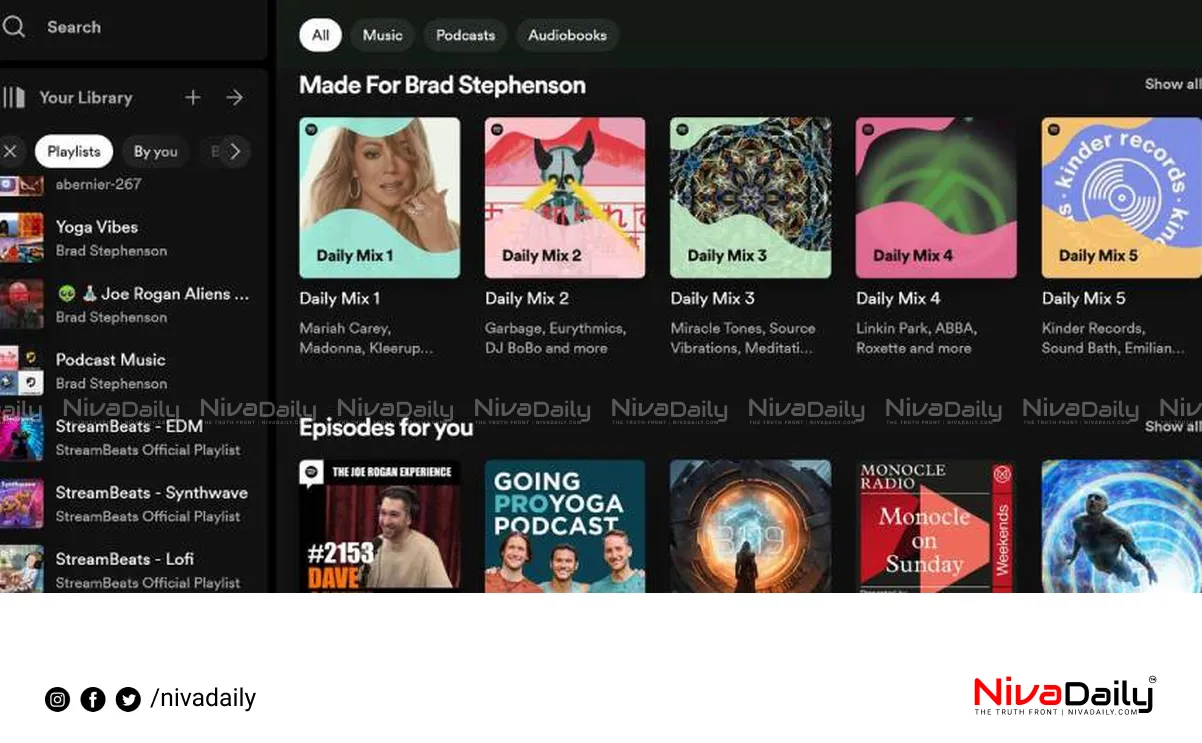Open the Daily Mix 4 cover art
Viewport: 1202px width, 743px height.
point(936,198)
